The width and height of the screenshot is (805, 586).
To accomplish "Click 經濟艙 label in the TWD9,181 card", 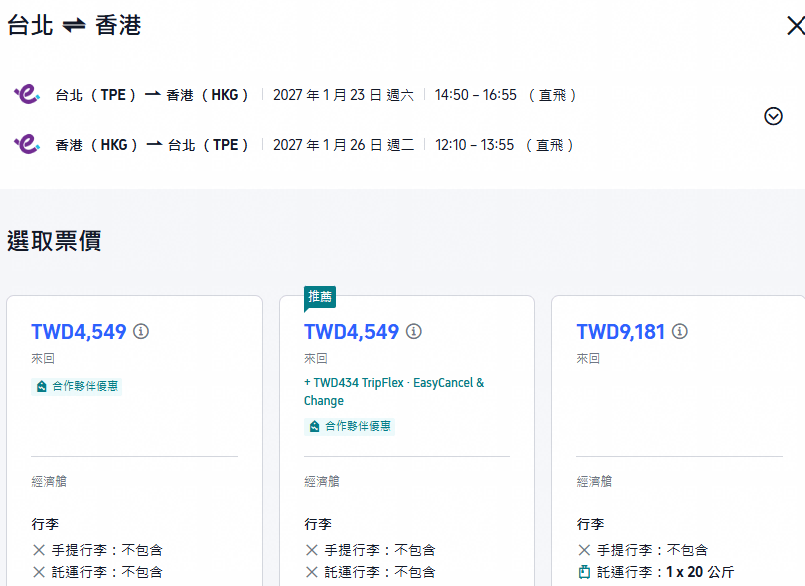I will [x=594, y=481].
